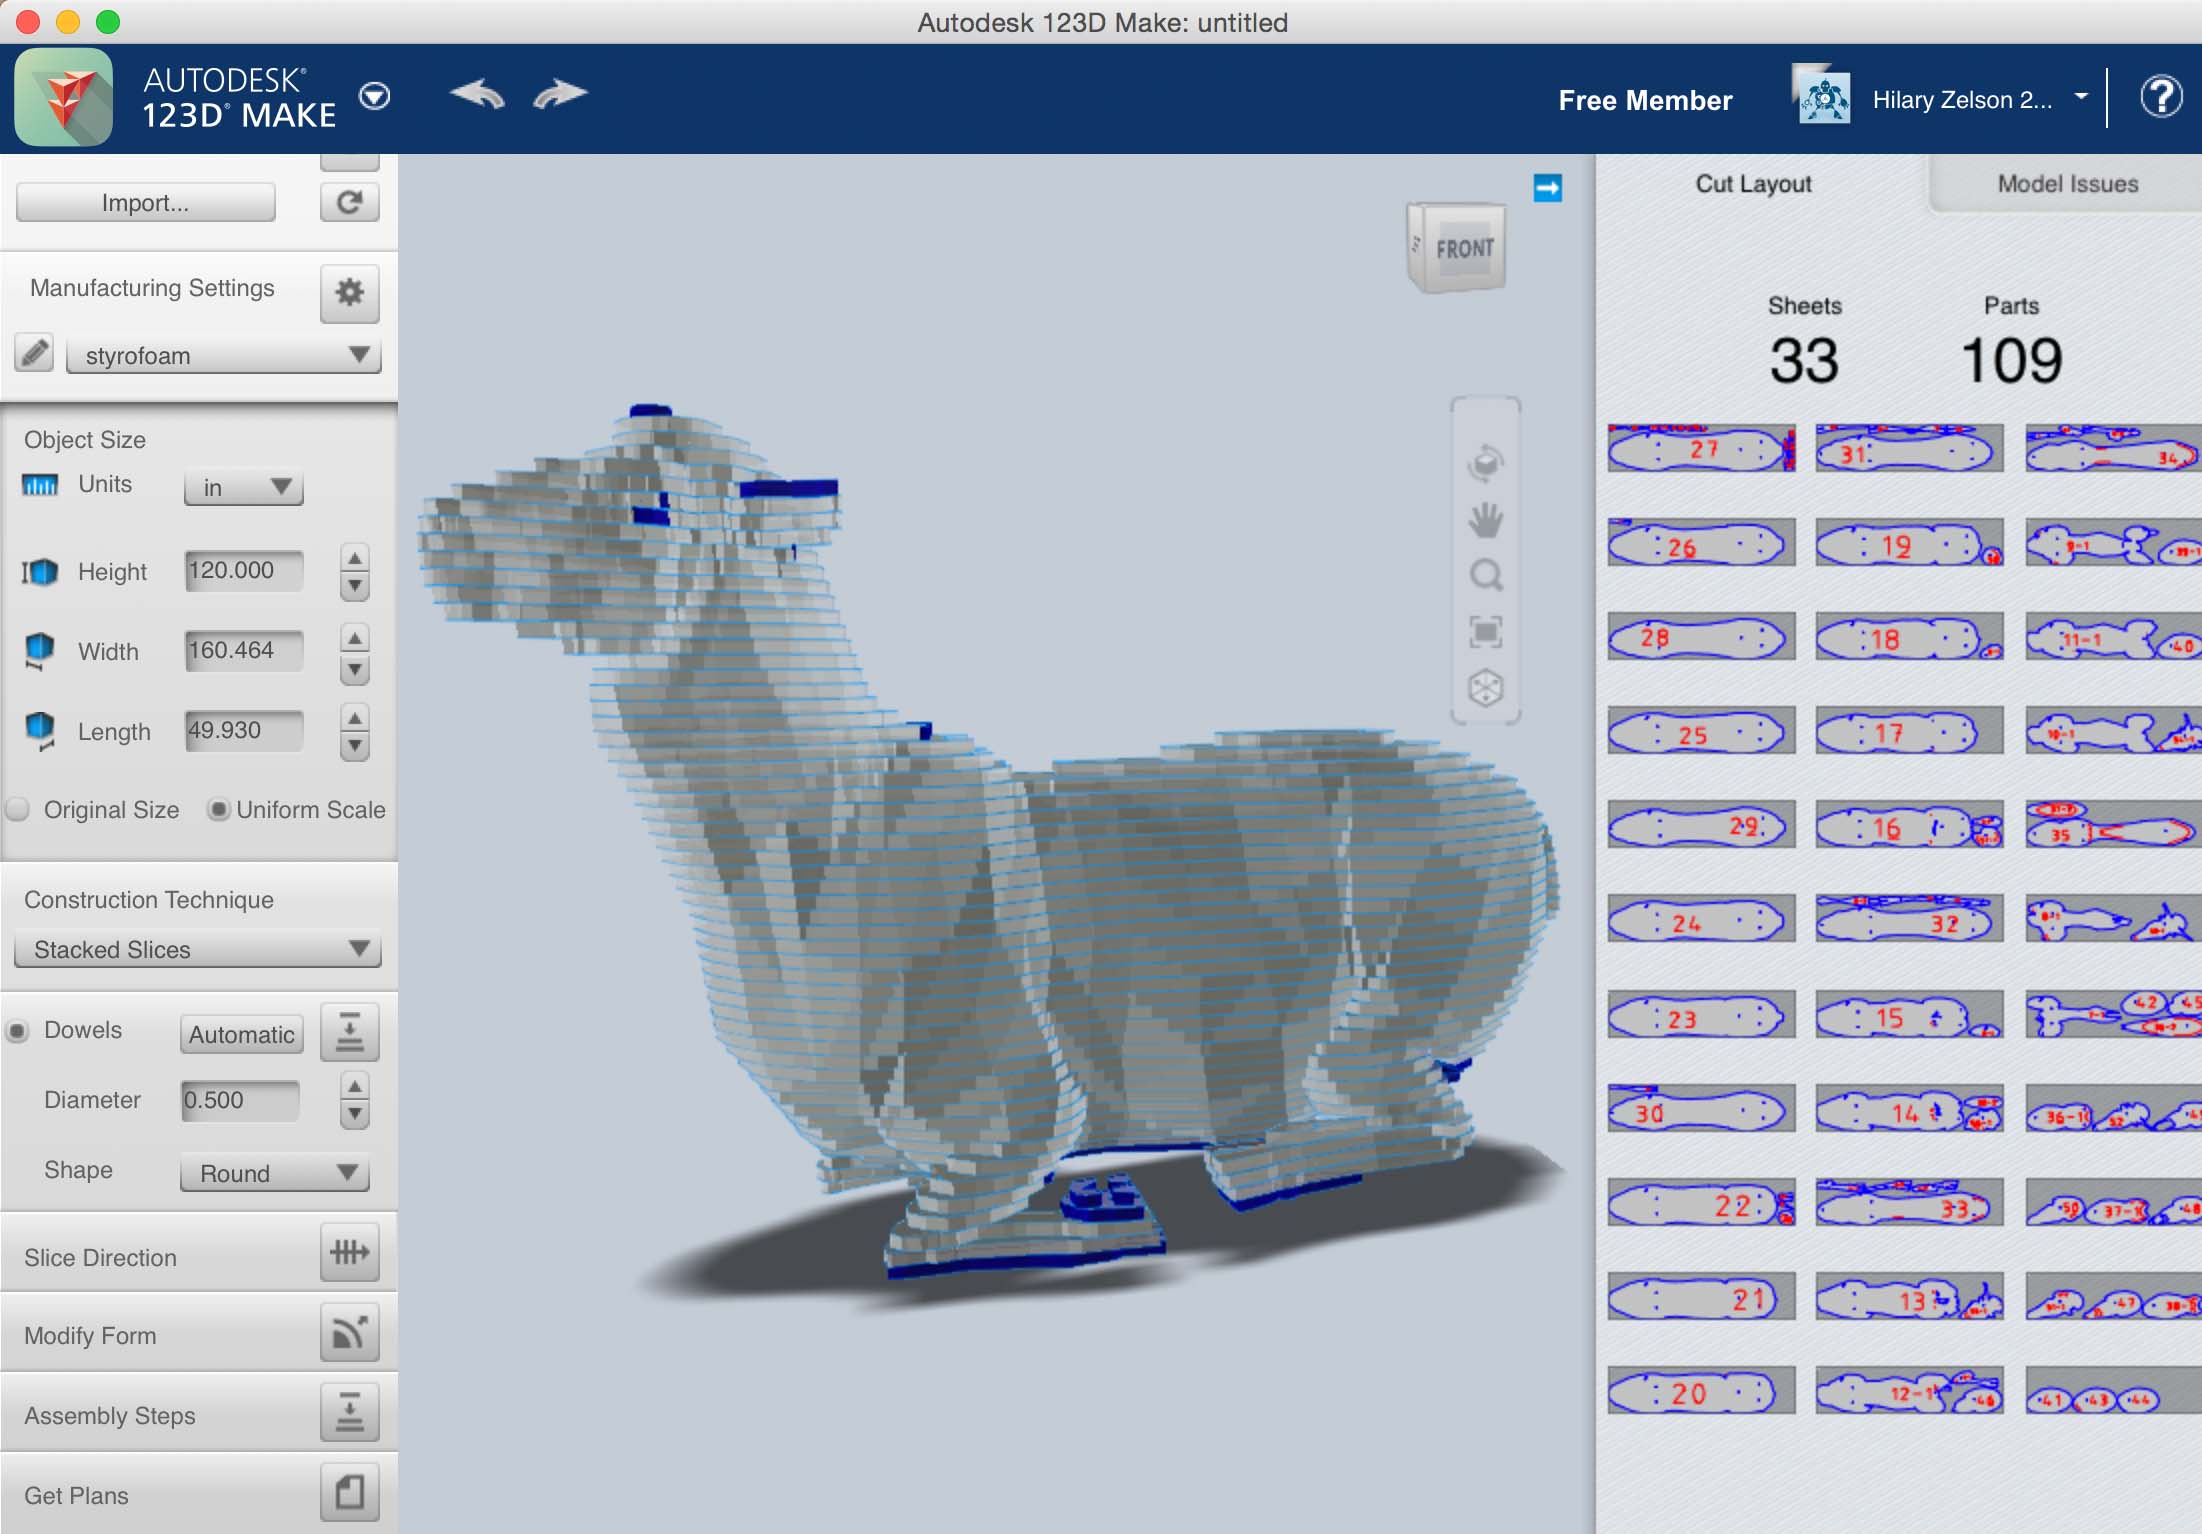This screenshot has height=1534, width=2202.
Task: Open the Stacked Slices technique dropdown
Action: pyautogui.click(x=198, y=949)
